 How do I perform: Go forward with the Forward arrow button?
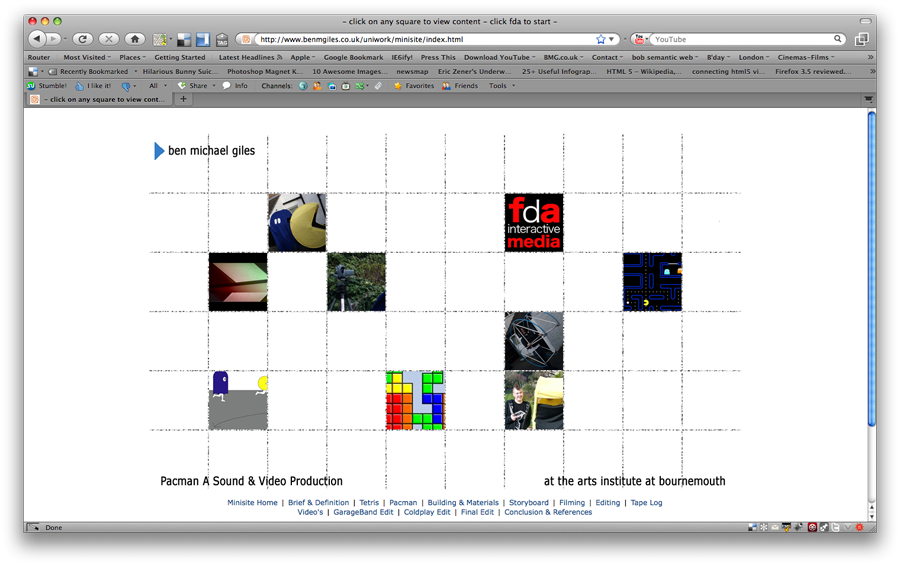53,39
